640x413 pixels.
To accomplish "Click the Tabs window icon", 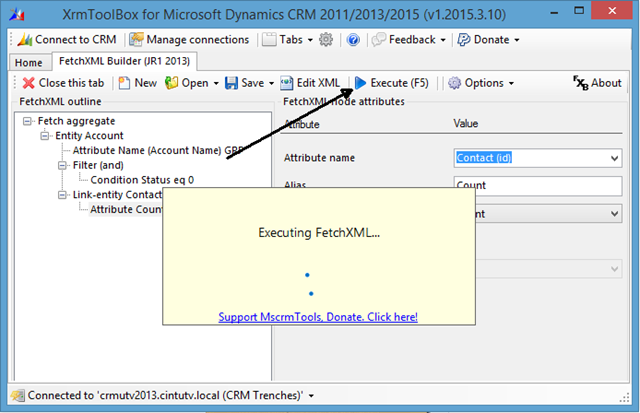I will pos(269,40).
